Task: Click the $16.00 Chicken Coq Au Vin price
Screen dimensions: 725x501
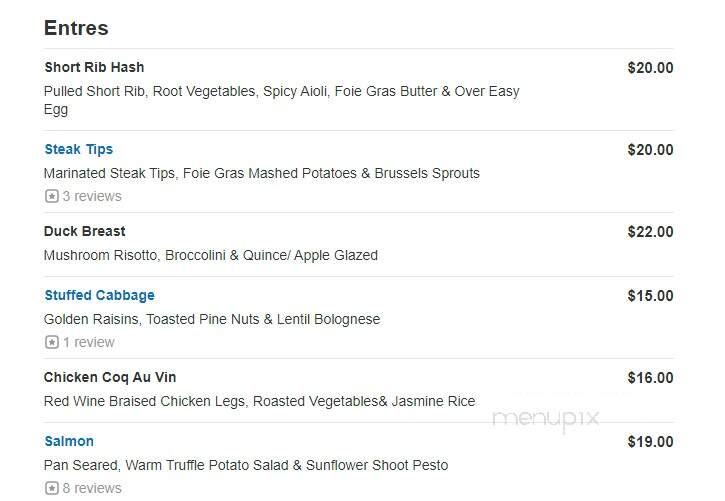Action: pos(650,378)
